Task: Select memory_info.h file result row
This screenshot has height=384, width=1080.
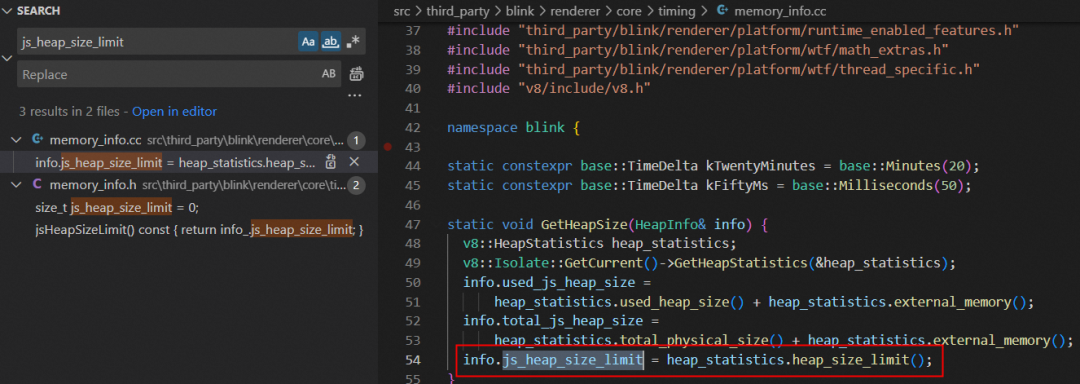Action: click(x=189, y=184)
